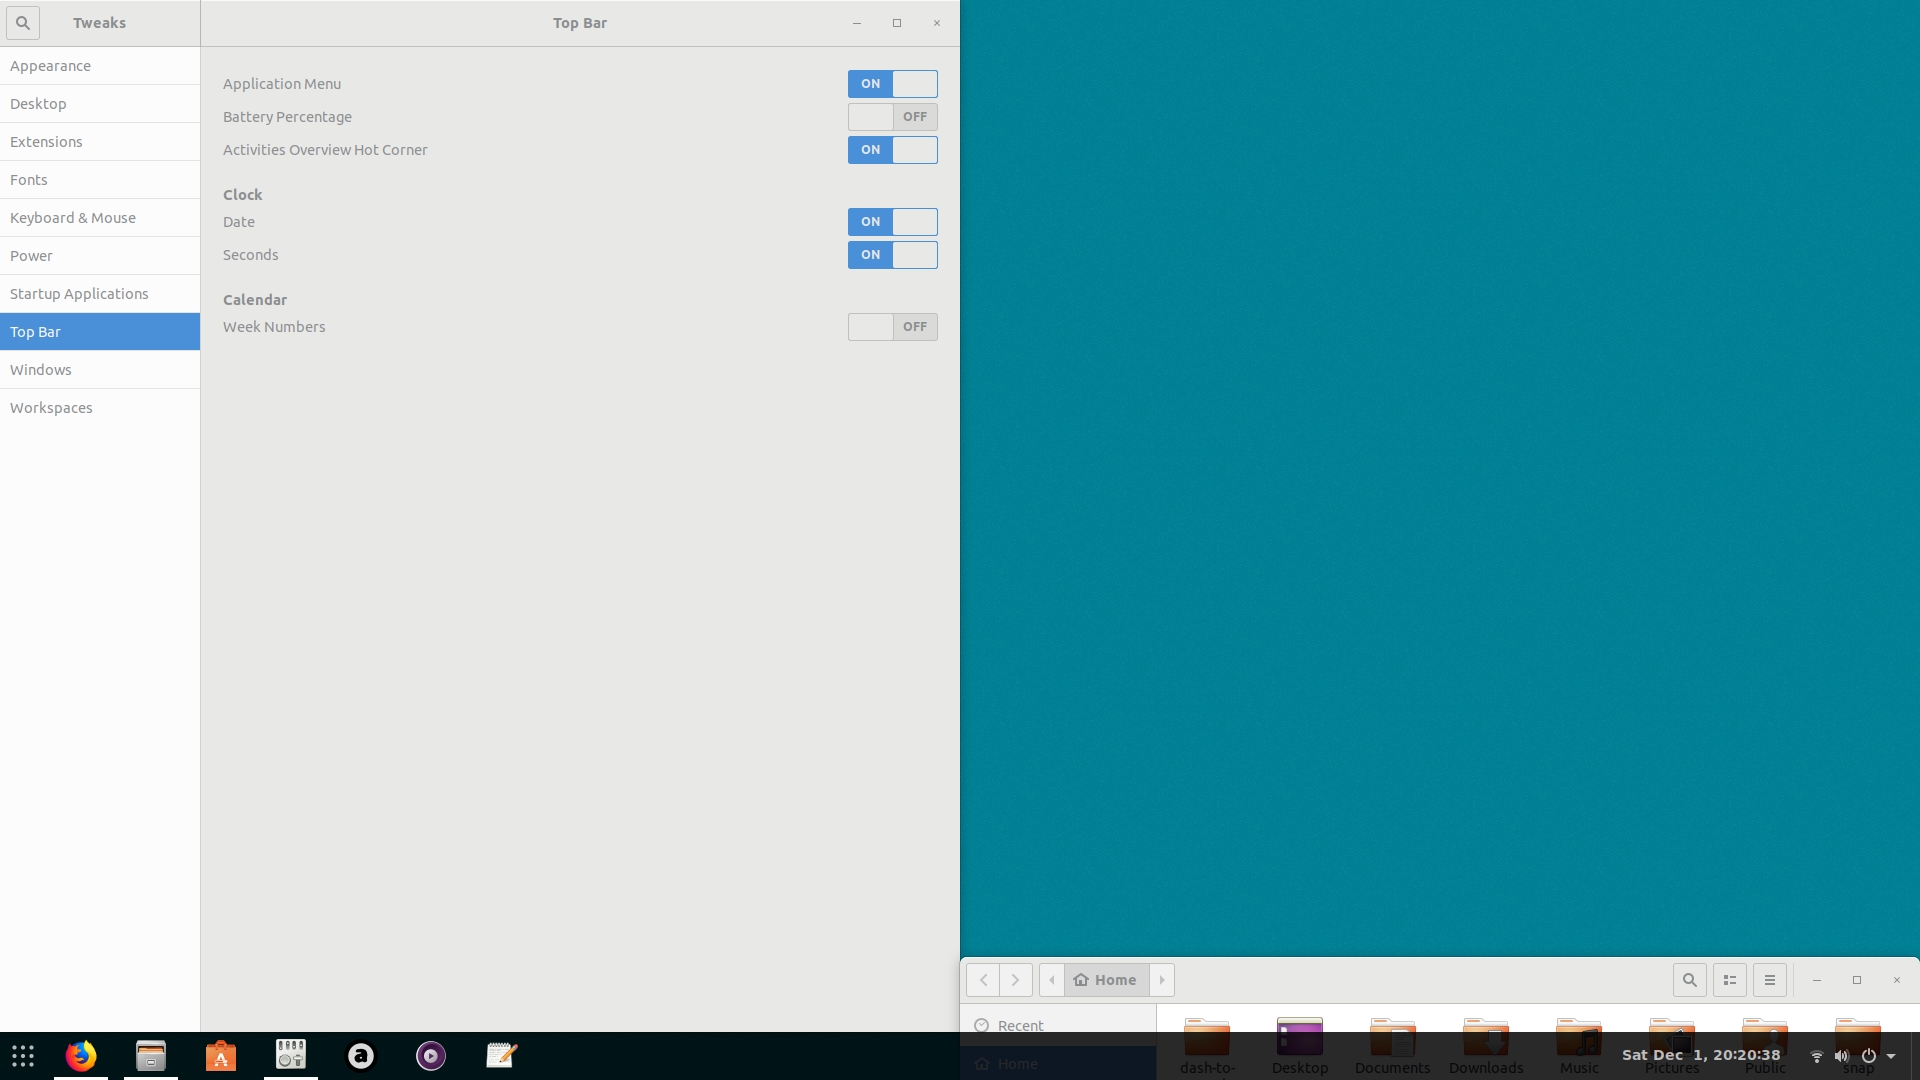Open the Files hamburger menu

[1770, 980]
